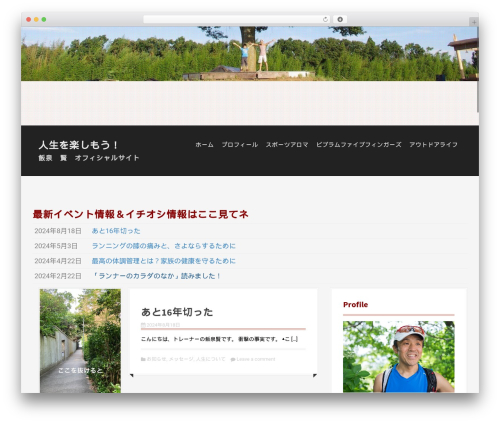
Task: Click date text 2024年8月18日
Action: pyautogui.click(x=58, y=231)
